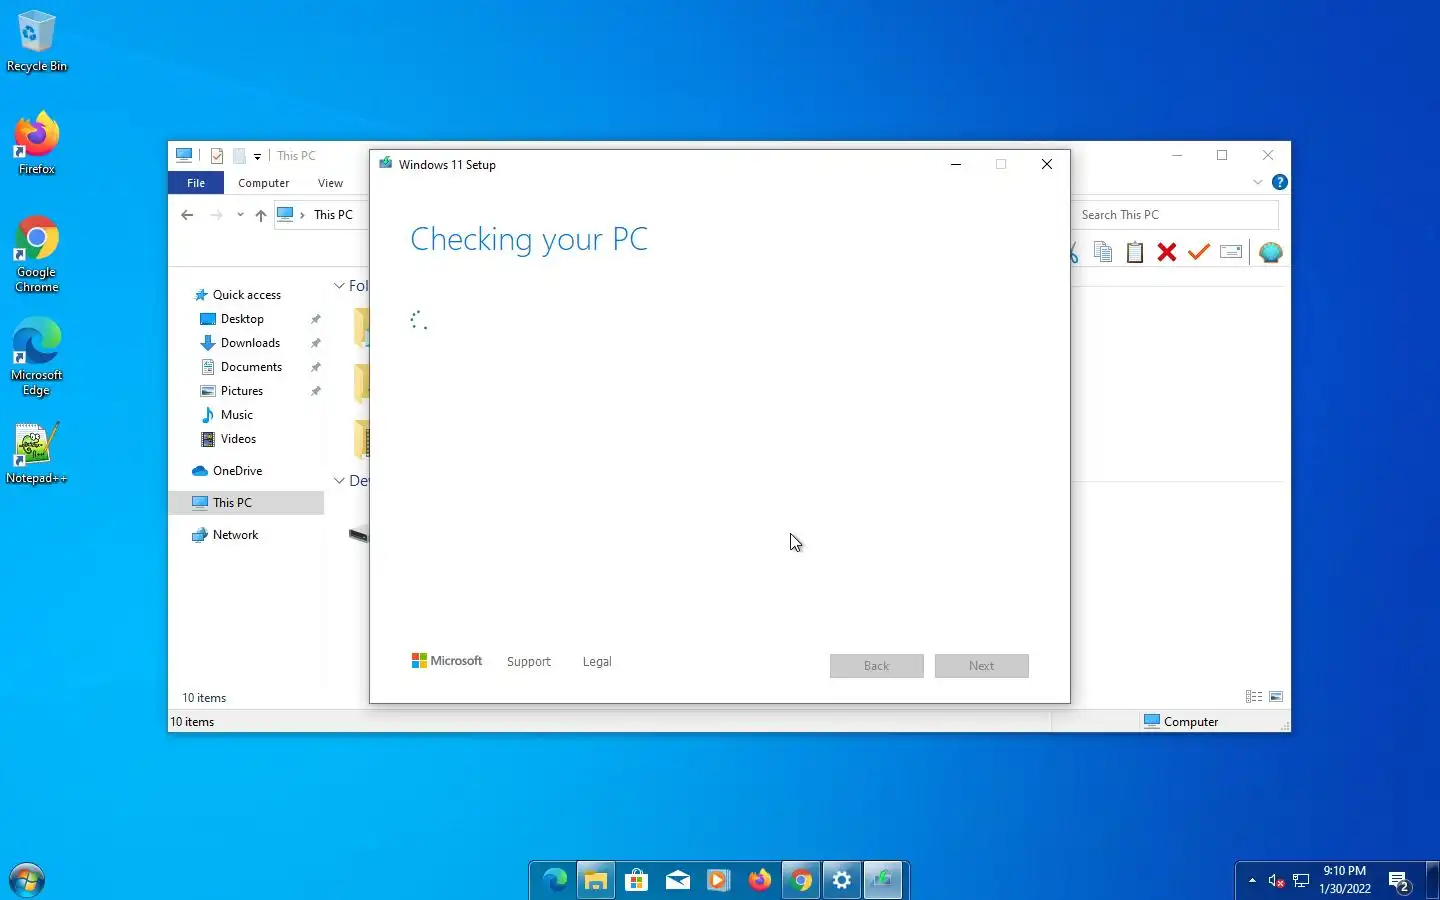This screenshot has width=1440, height=900.
Task: Click the Copy icon in File Explorer toolbar
Action: (1103, 252)
